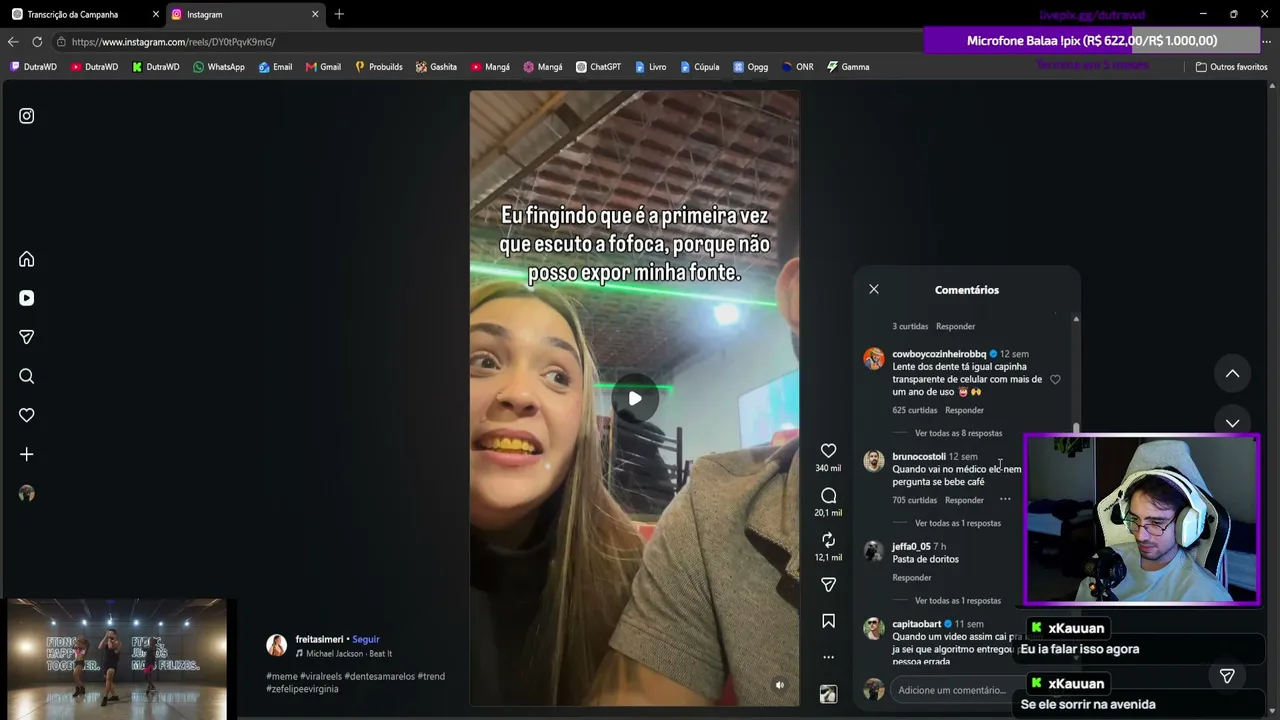Open the audio thumbnail below the reel actions
This screenshot has width=1280, height=720.
click(x=828, y=694)
